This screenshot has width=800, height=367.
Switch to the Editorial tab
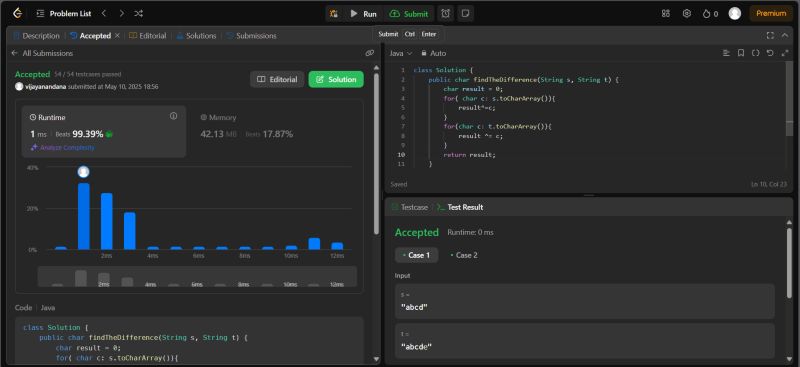[147, 36]
